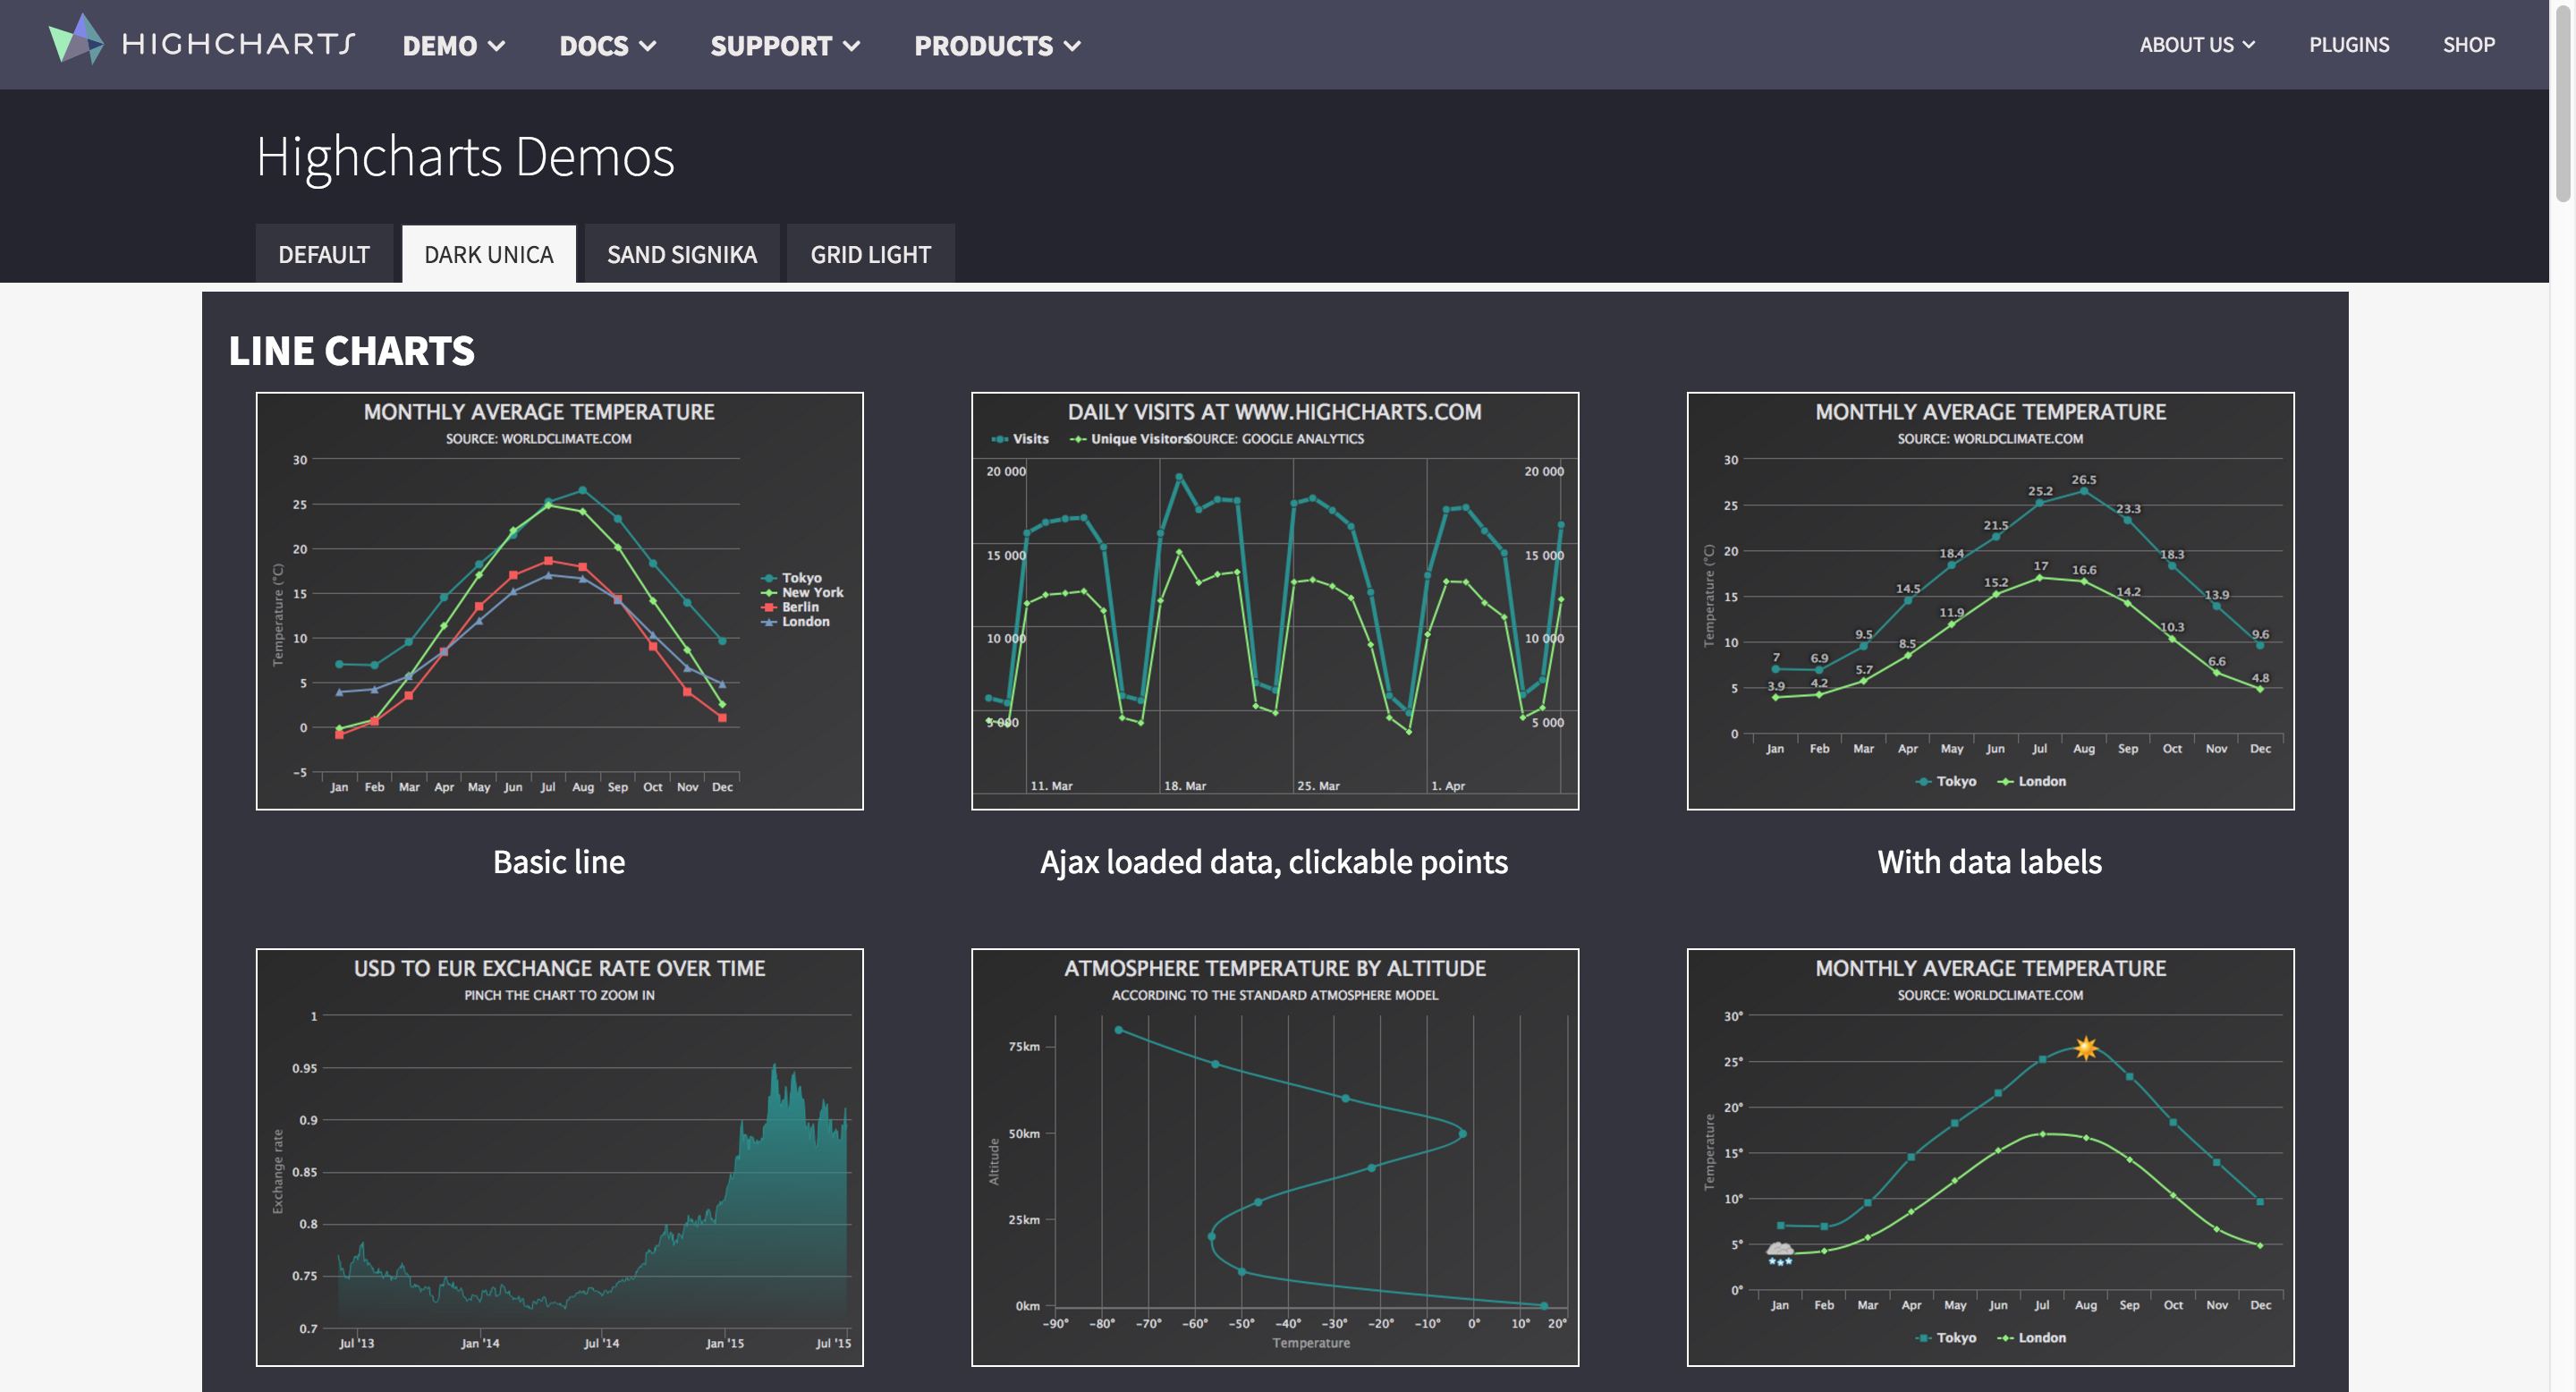
Task: Click the 'With data labels' caption link
Action: [x=1990, y=862]
